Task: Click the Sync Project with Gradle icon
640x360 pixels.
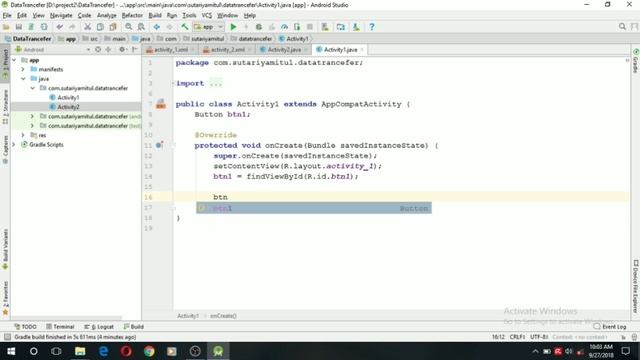Action: point(340,27)
